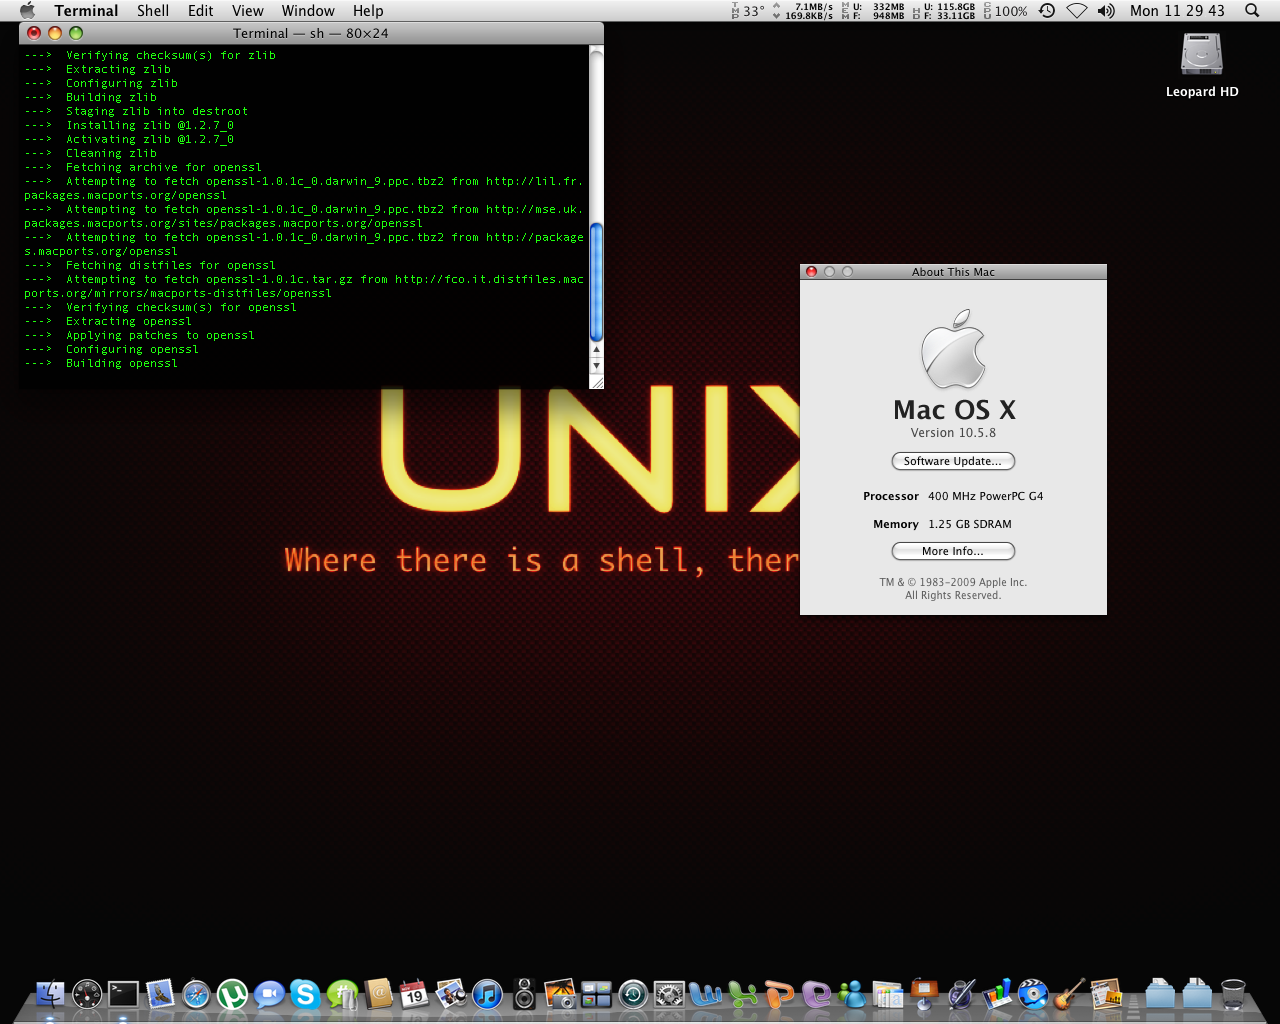Click the CPU 100% monitor in menu bar

(x=1005, y=11)
